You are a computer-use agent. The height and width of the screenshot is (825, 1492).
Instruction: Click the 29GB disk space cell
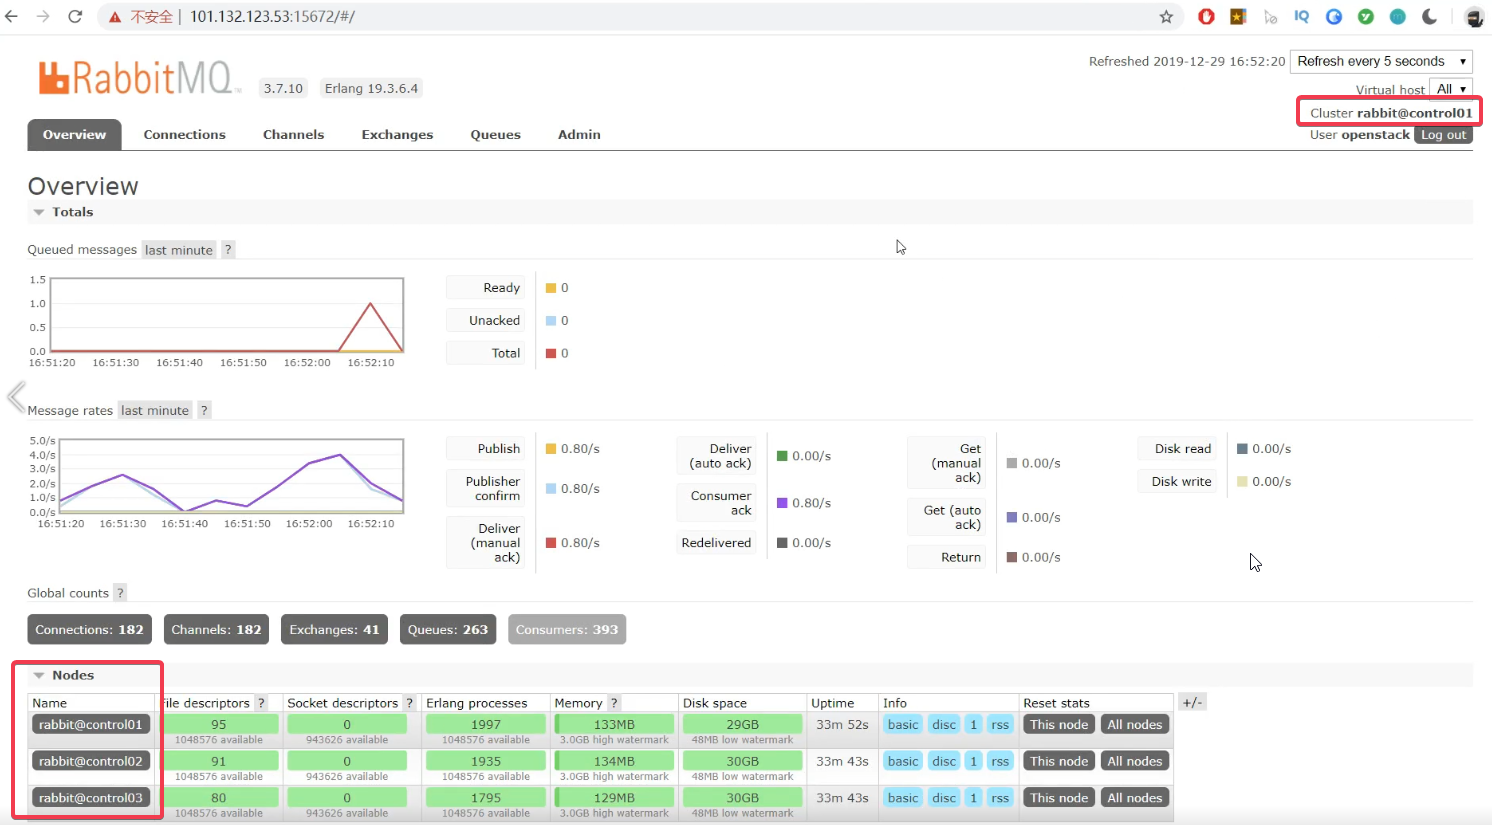click(x=742, y=724)
